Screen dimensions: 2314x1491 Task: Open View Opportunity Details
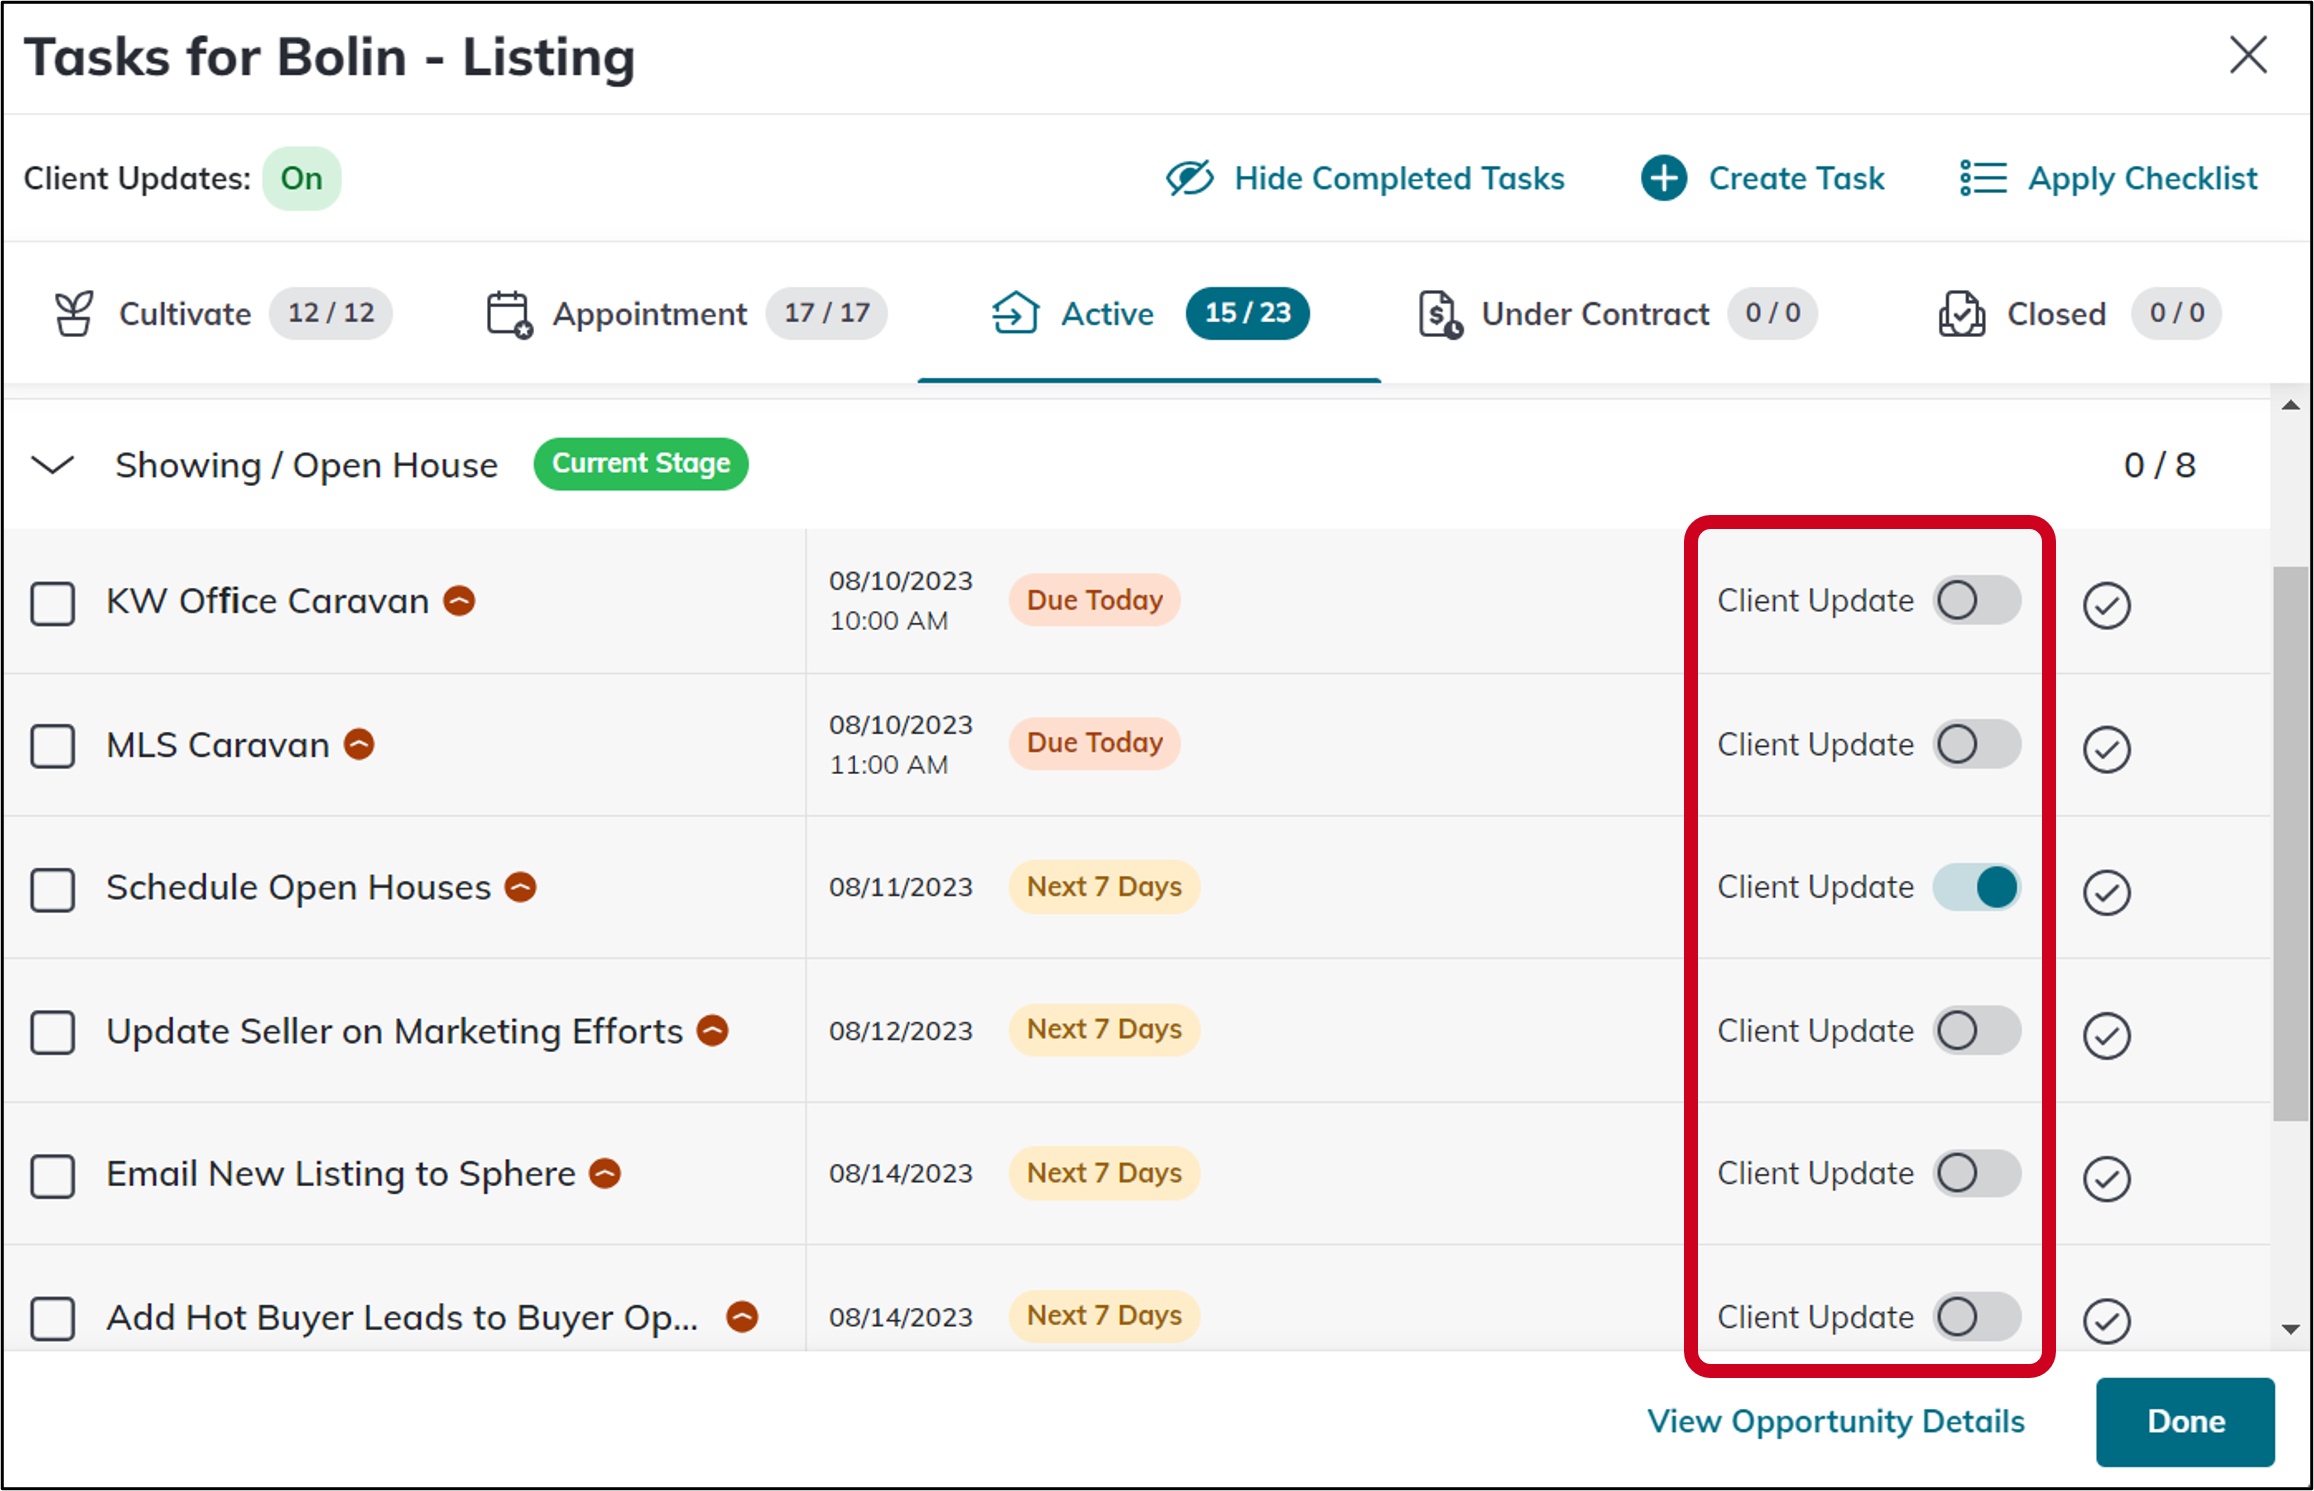[x=1836, y=1421]
